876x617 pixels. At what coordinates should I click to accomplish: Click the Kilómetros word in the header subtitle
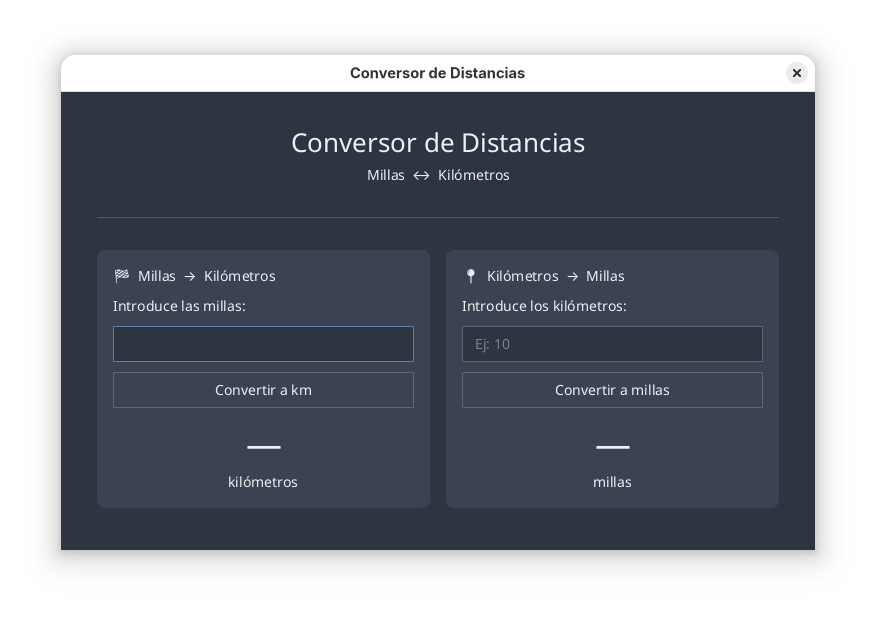[x=473, y=175]
